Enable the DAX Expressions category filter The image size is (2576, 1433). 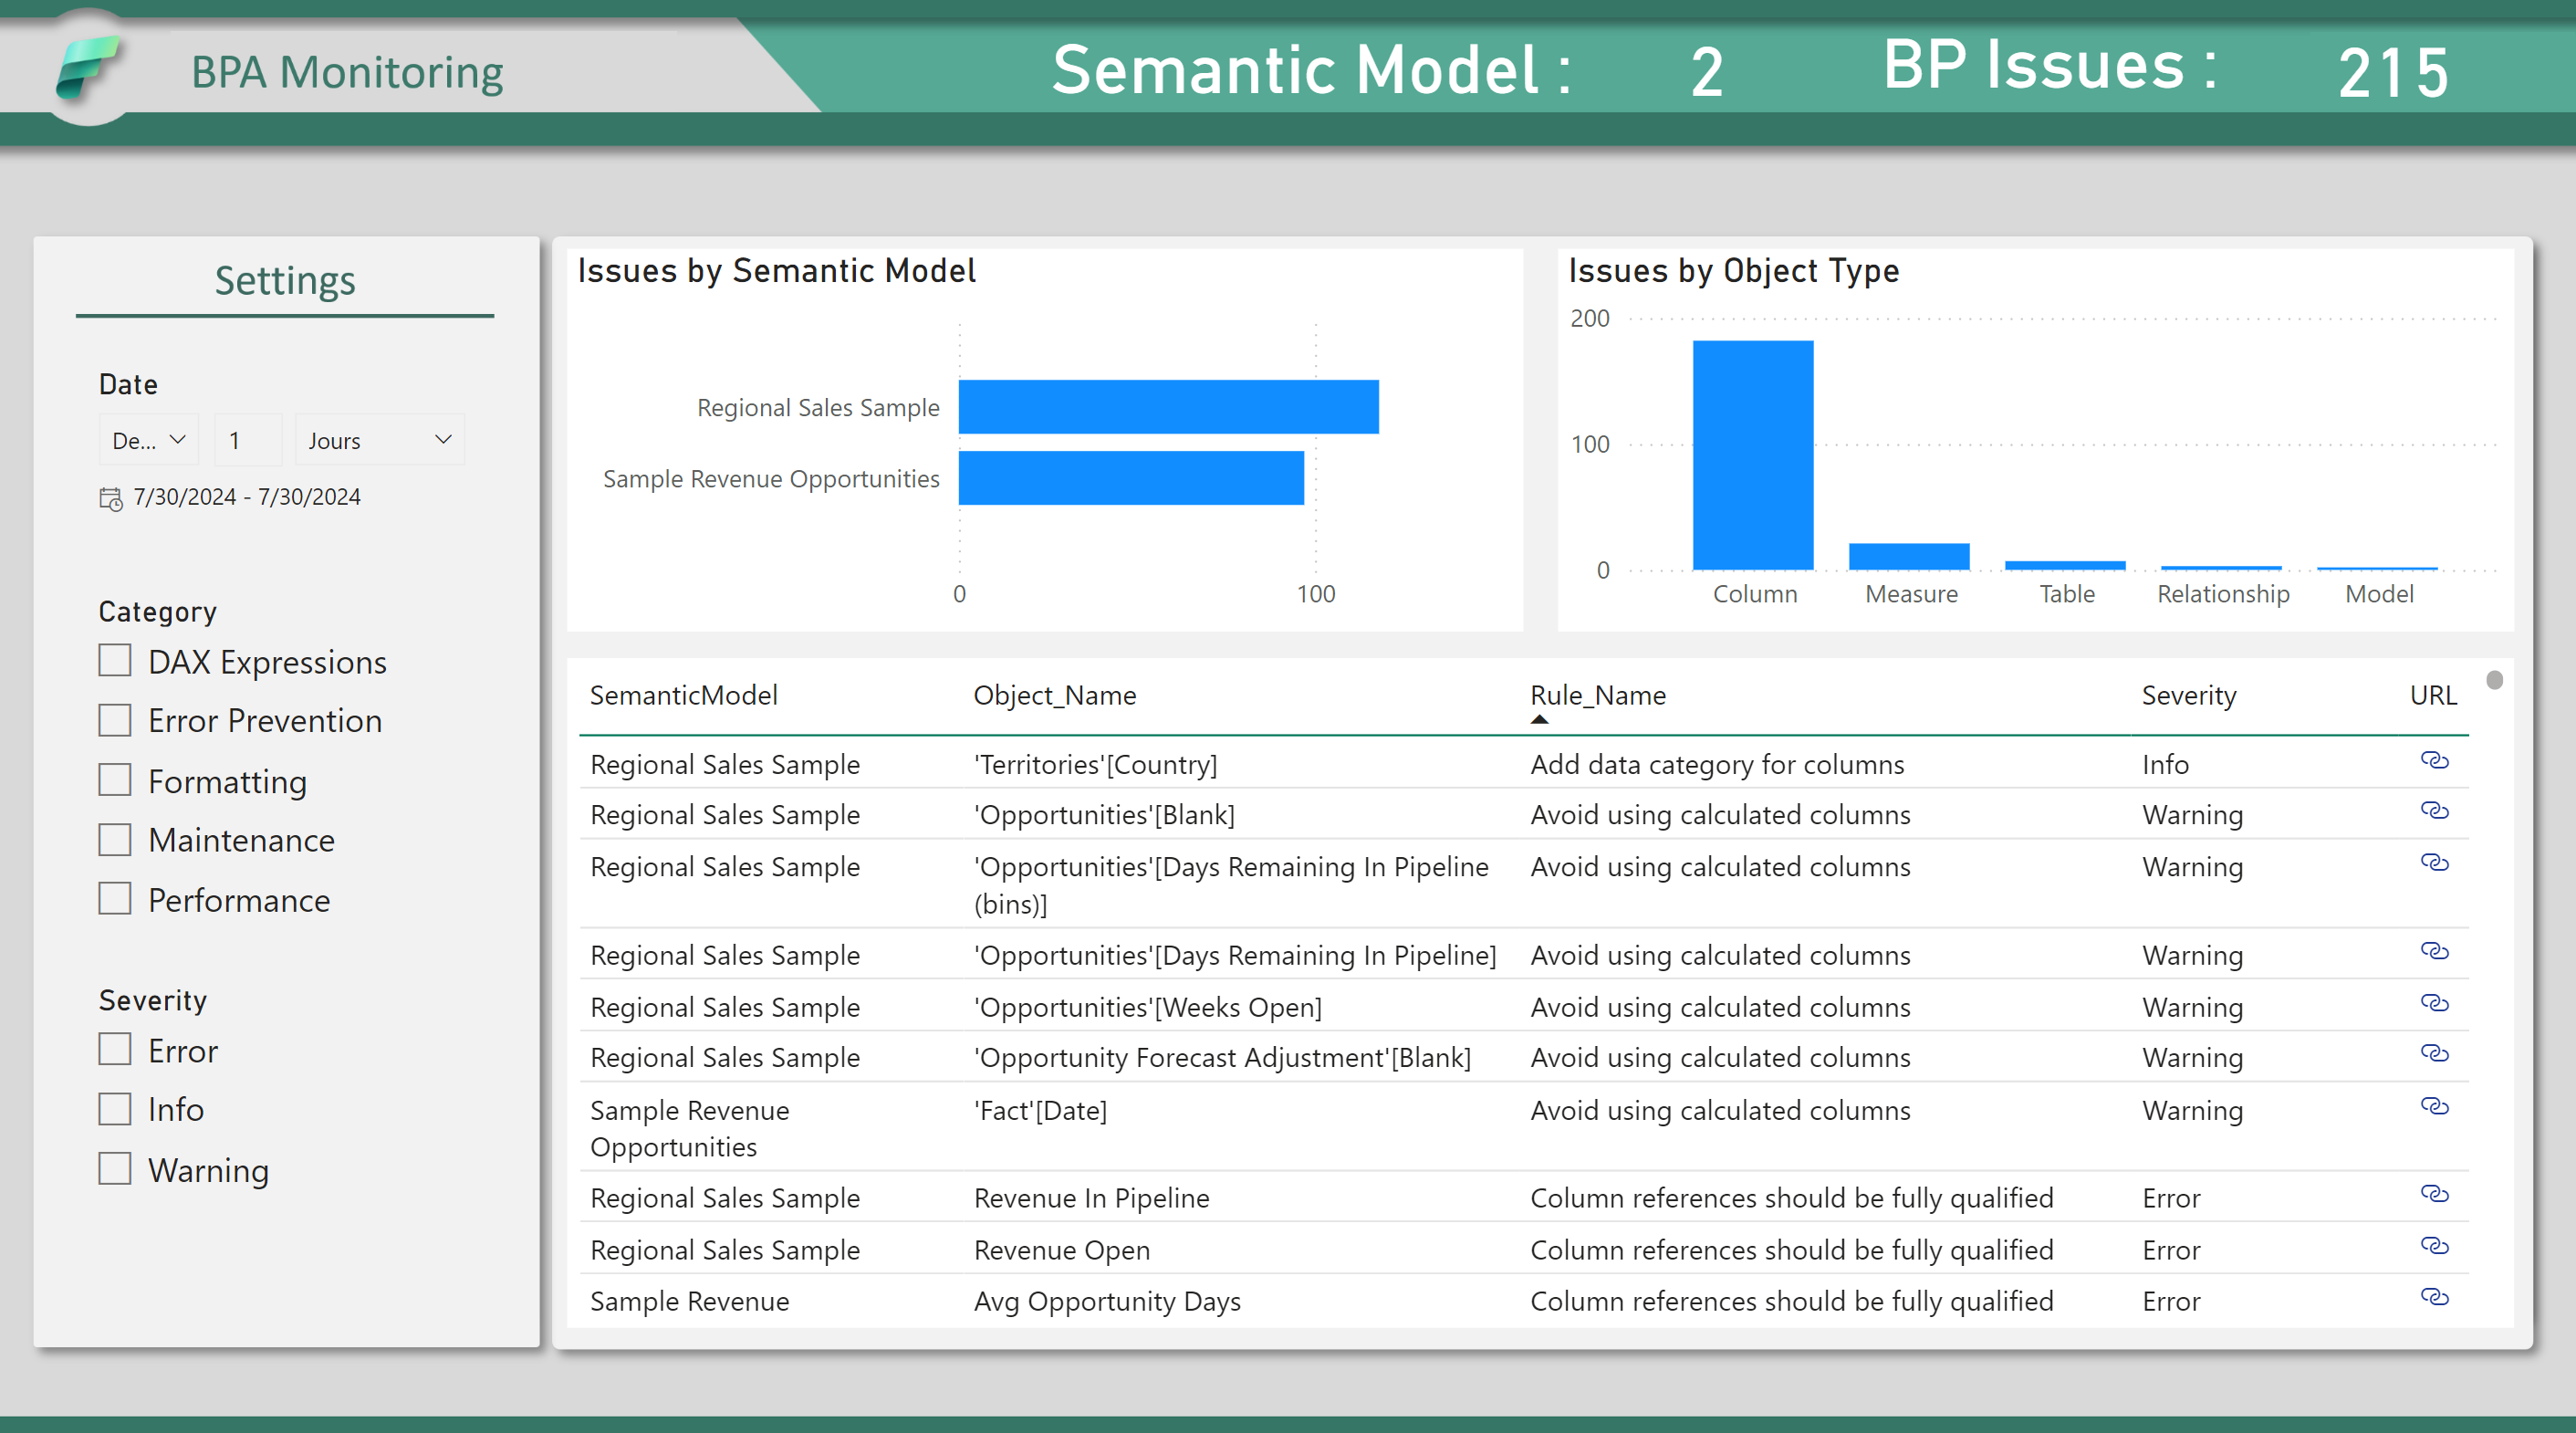coord(114,660)
